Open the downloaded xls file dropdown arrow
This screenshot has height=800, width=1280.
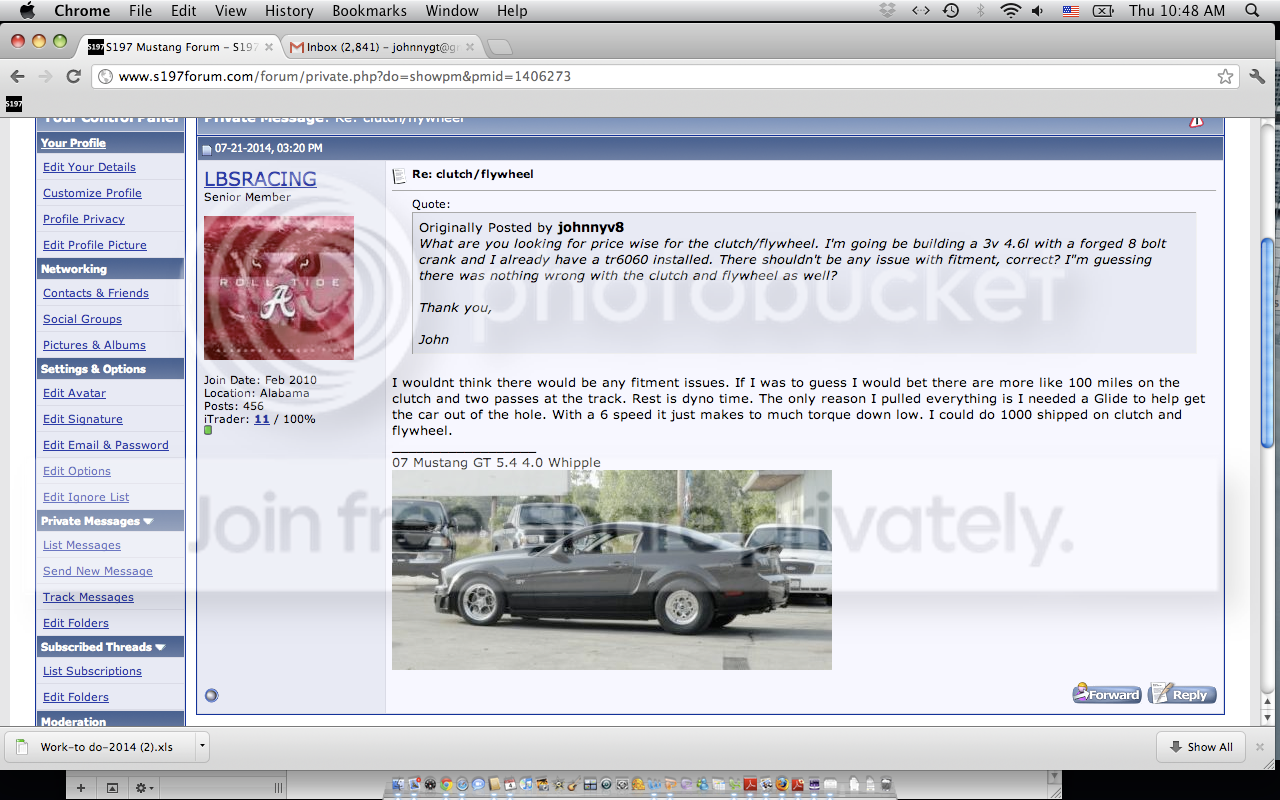click(202, 746)
